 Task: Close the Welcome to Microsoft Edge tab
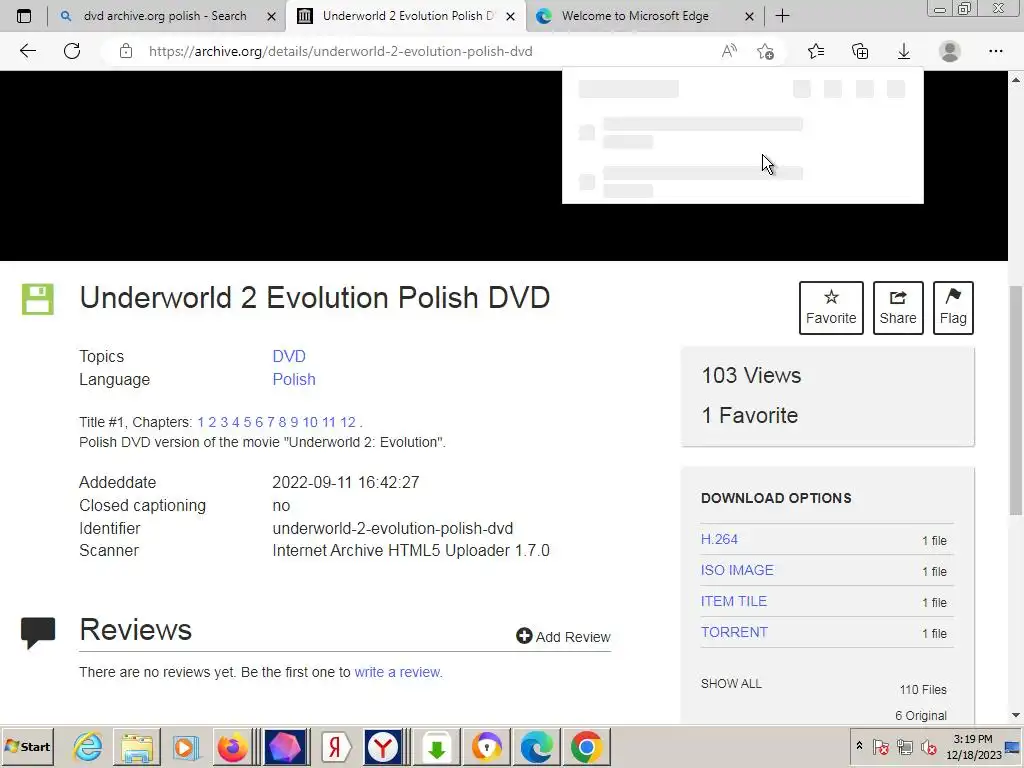750,16
